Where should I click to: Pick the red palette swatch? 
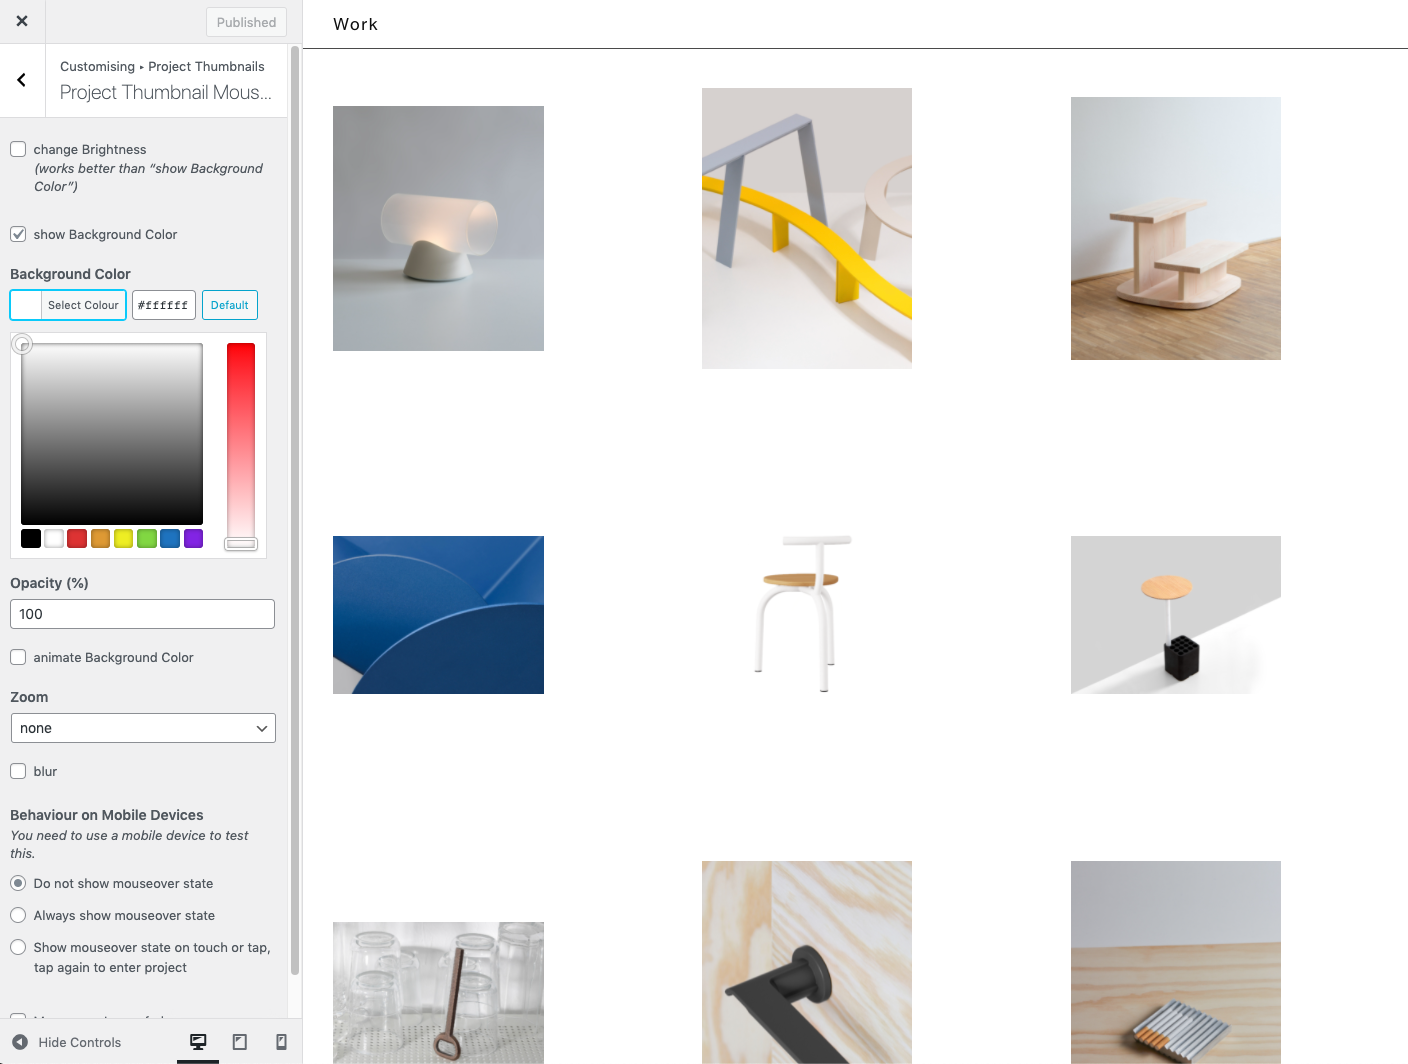pos(77,539)
